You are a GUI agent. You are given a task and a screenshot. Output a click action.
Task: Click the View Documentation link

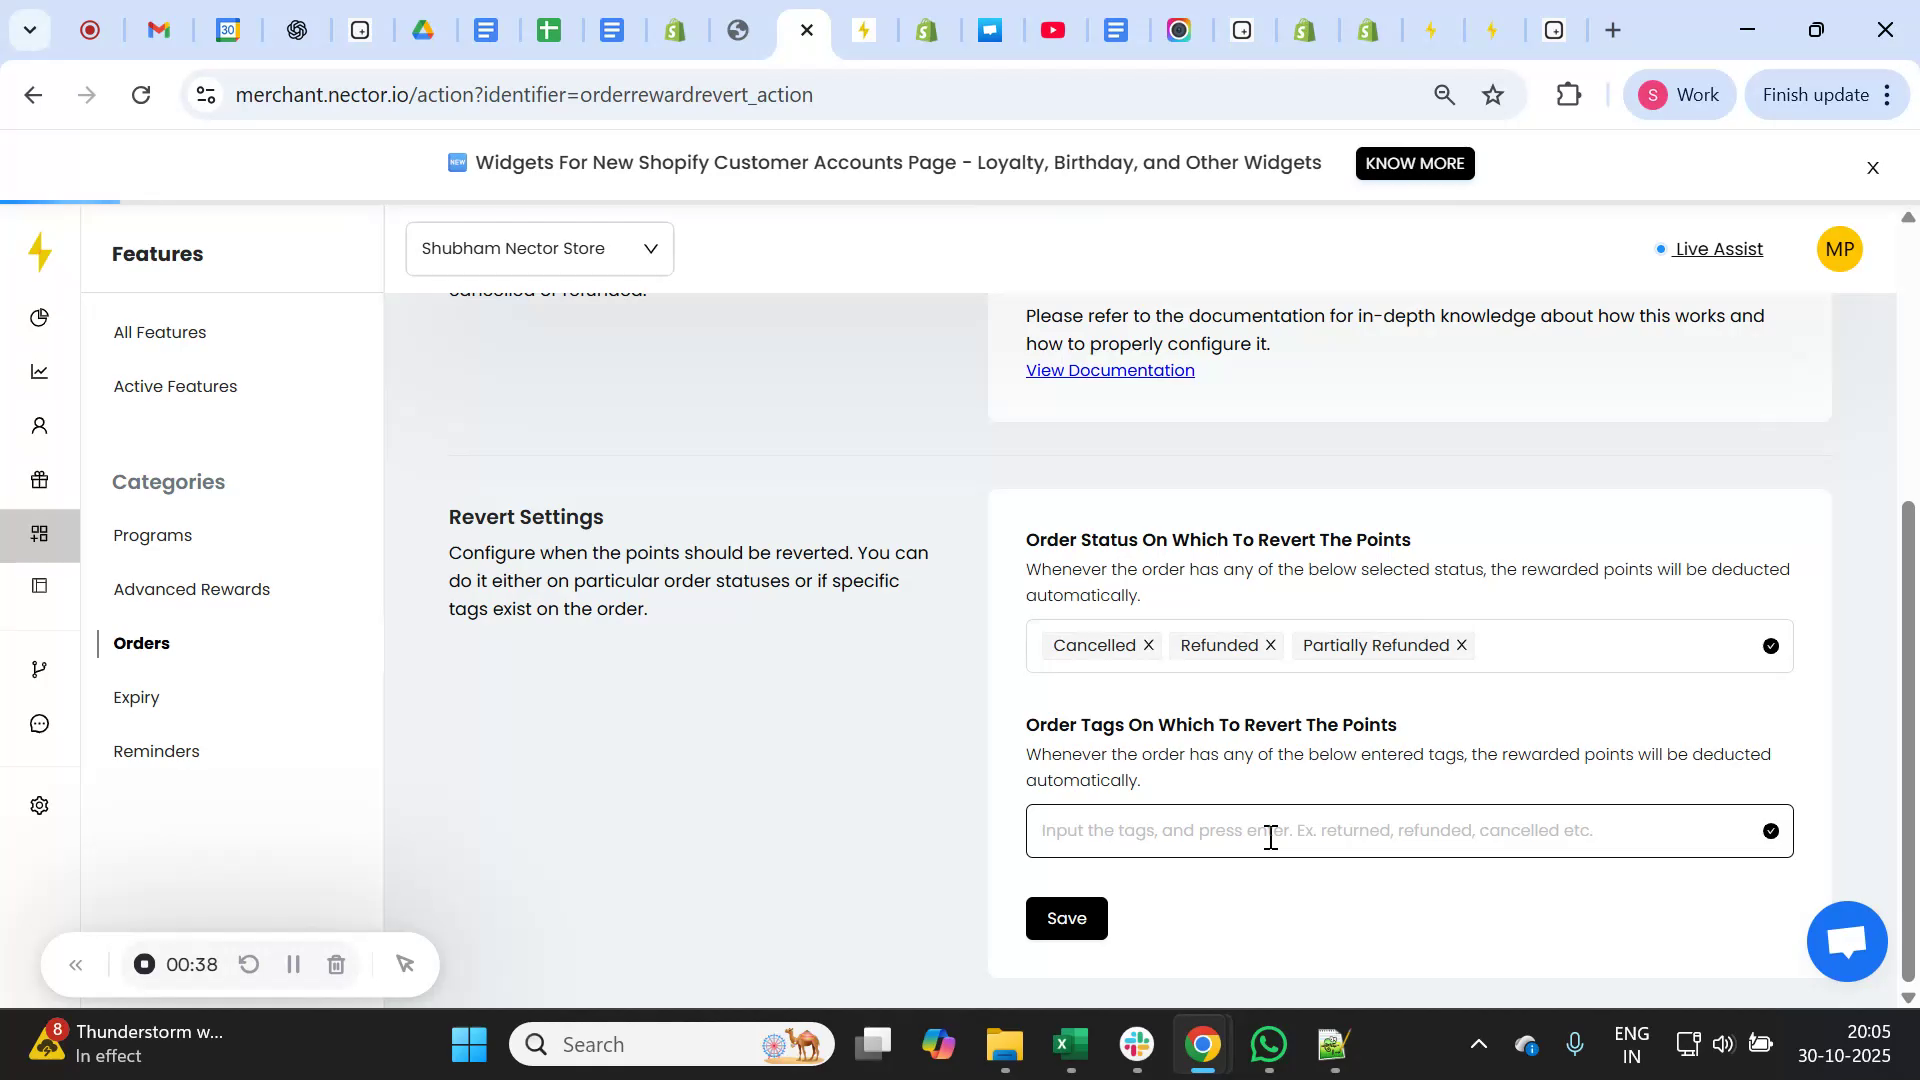point(1110,369)
